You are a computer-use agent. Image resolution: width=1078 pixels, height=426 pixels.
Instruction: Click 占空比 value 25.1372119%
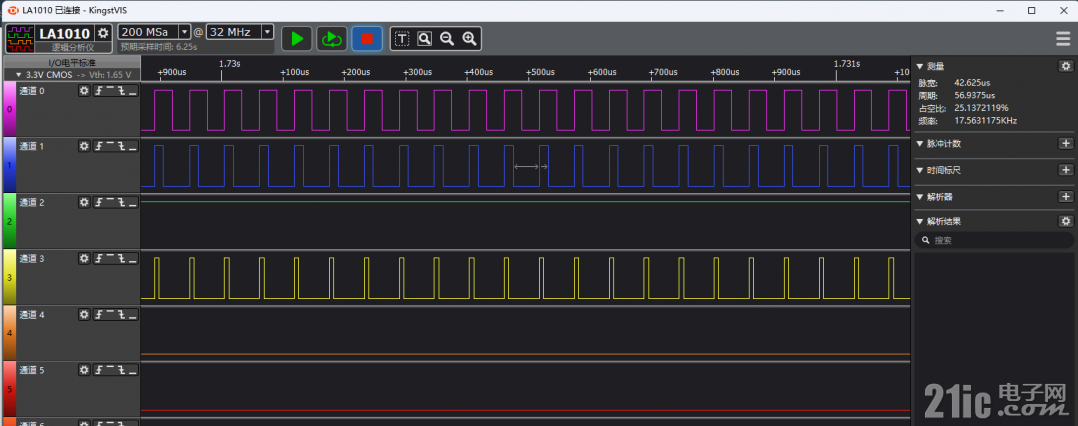click(981, 108)
